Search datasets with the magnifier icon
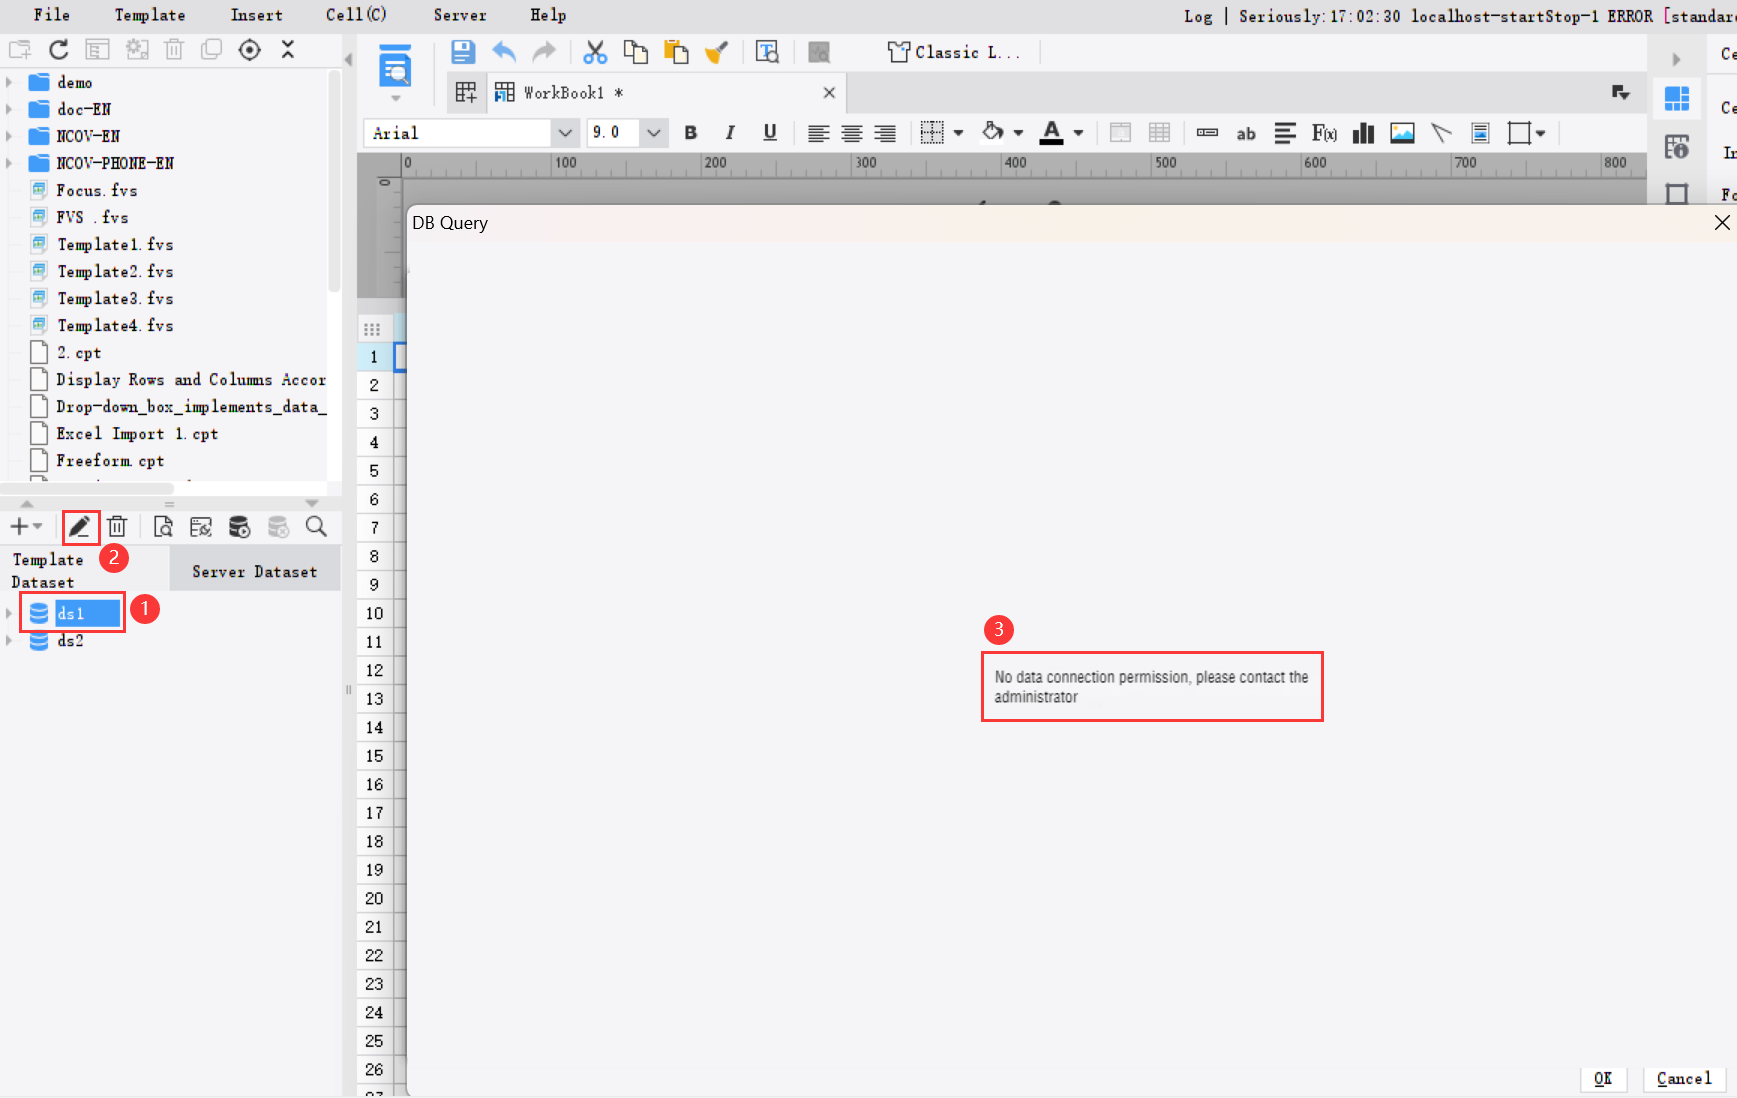Screen dimensions: 1737x1098 coord(317,527)
